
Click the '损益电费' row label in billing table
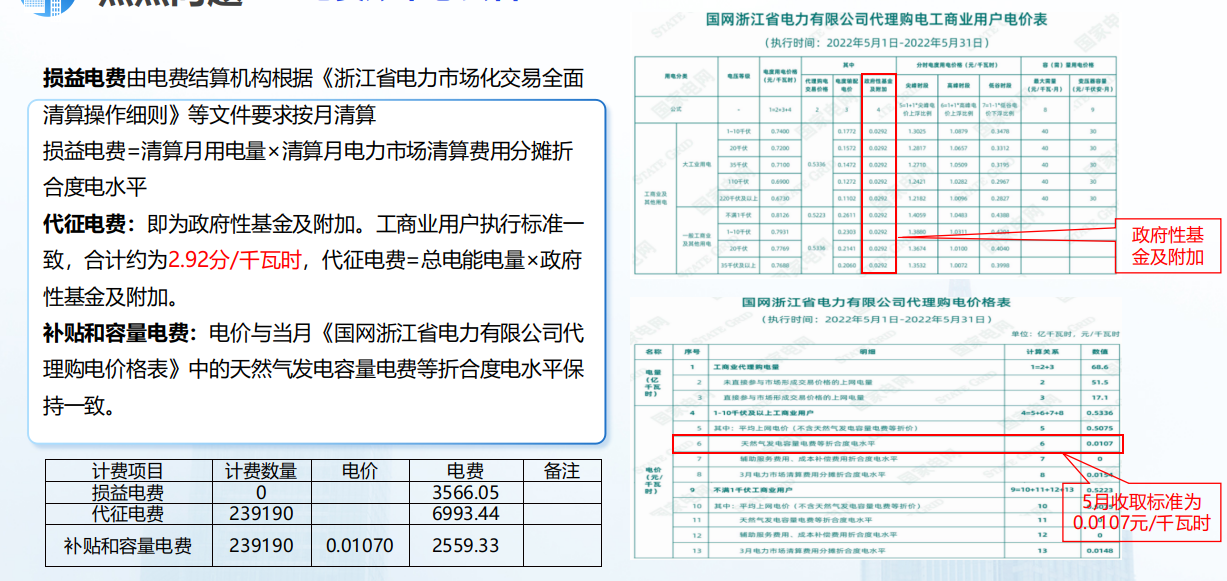point(128,492)
